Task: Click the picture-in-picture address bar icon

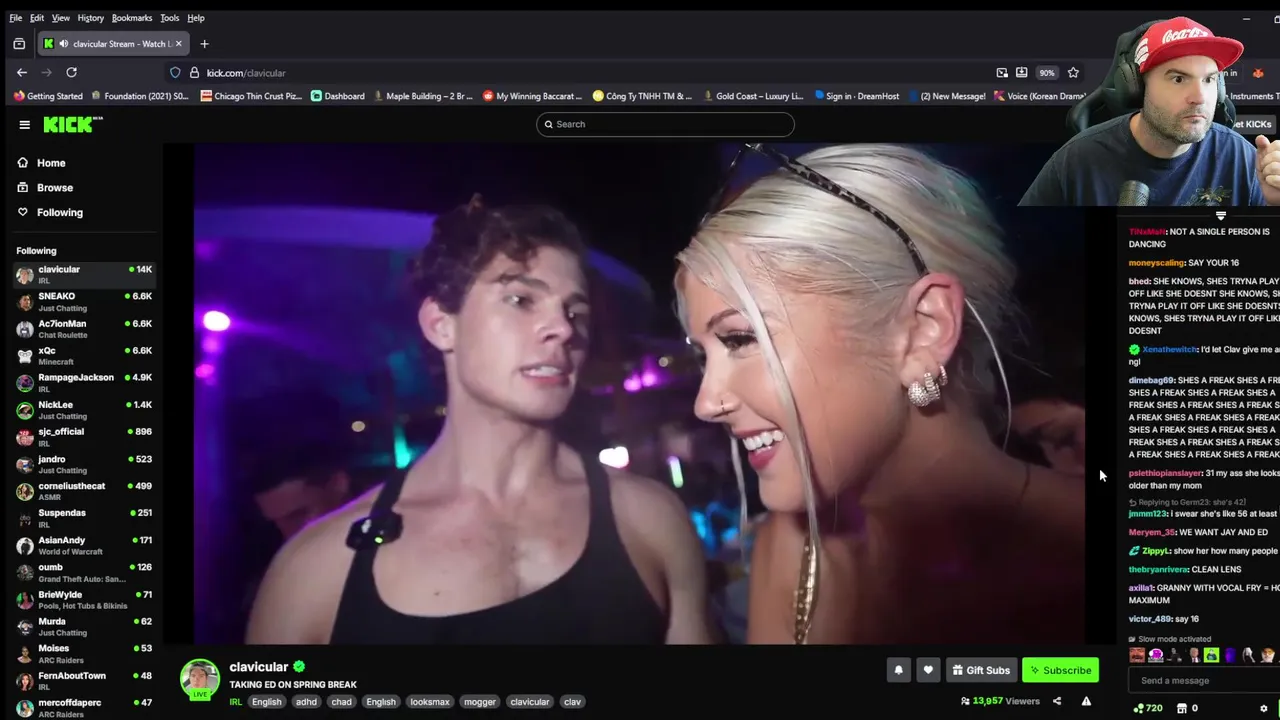Action: [1002, 72]
